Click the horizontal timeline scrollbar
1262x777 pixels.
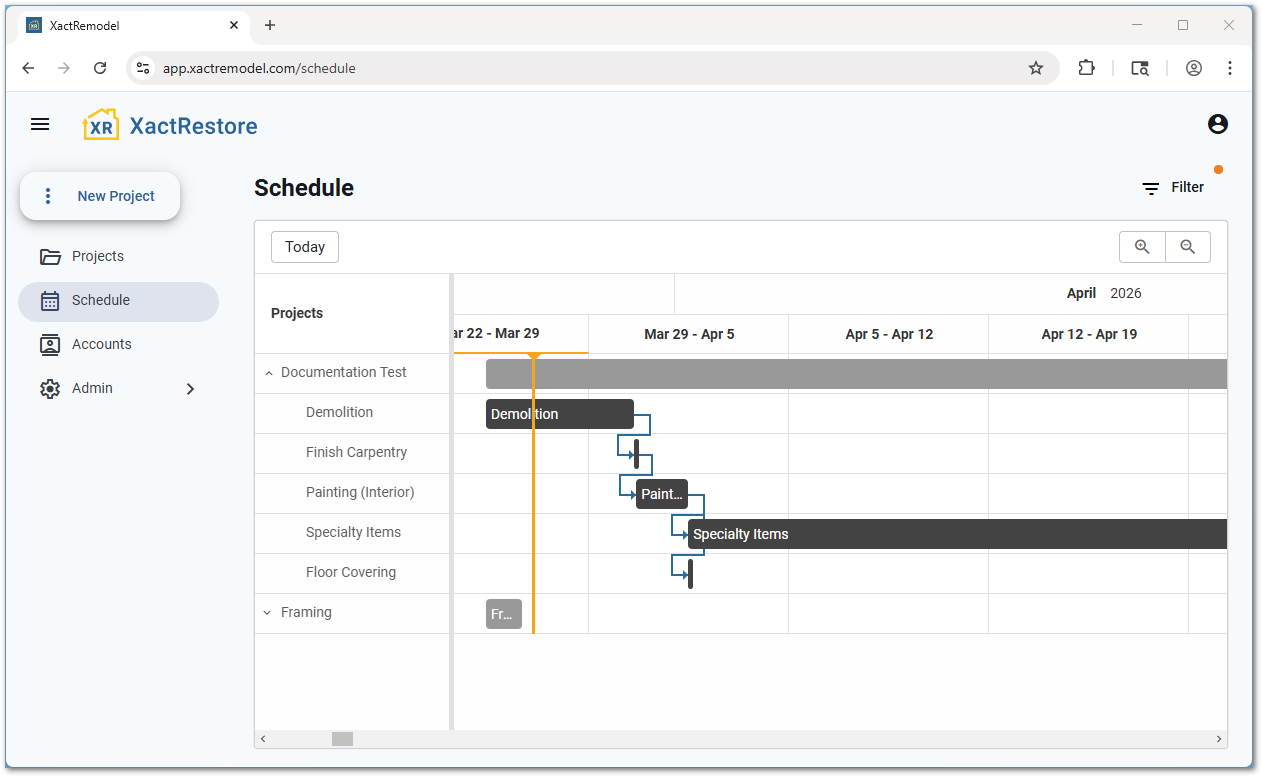(342, 738)
